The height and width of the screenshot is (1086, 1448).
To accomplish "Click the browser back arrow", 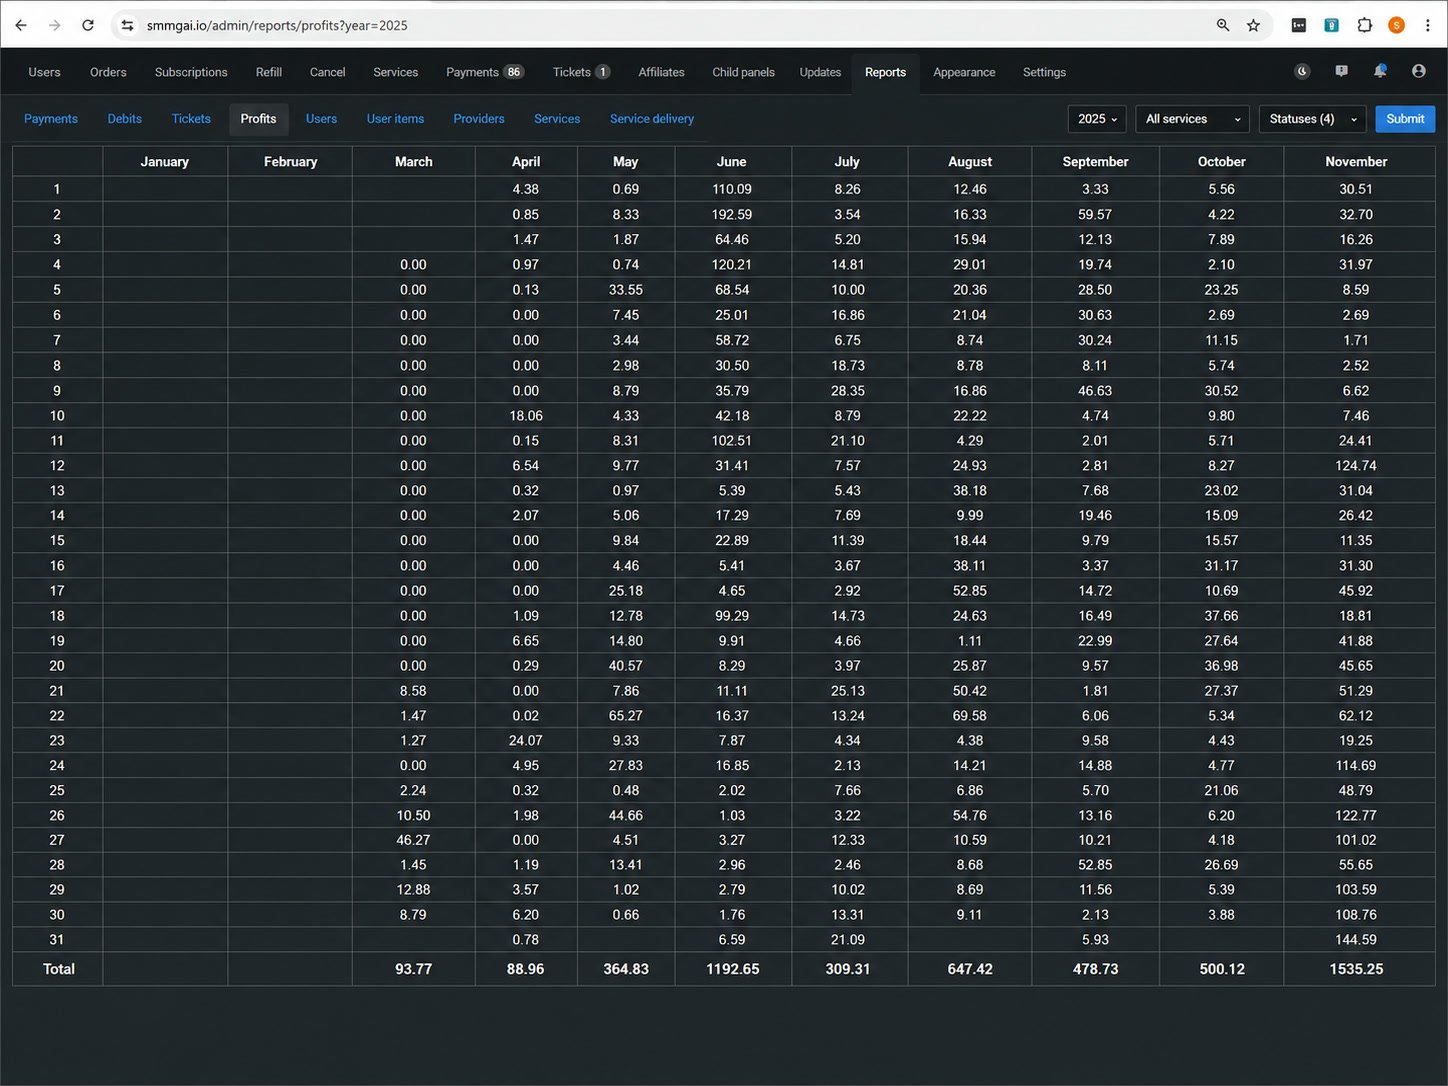I will (x=21, y=25).
